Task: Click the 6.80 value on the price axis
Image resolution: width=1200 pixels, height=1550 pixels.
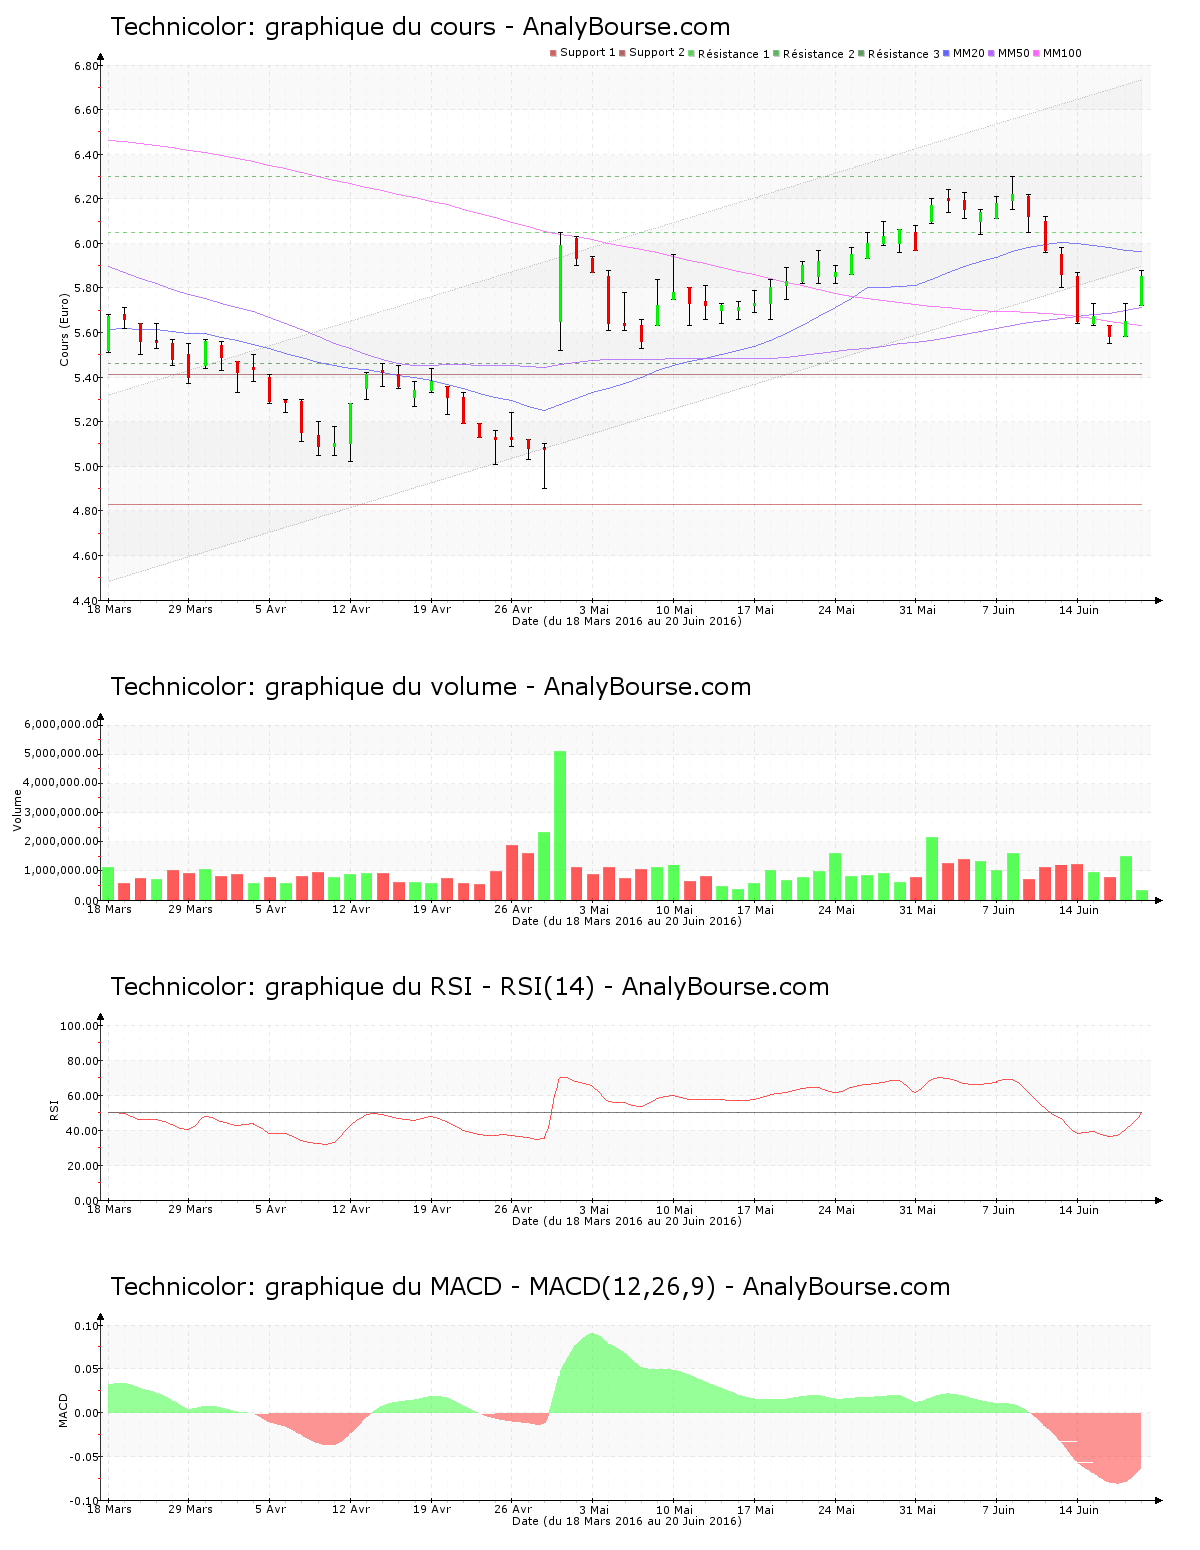Action: coord(86,66)
